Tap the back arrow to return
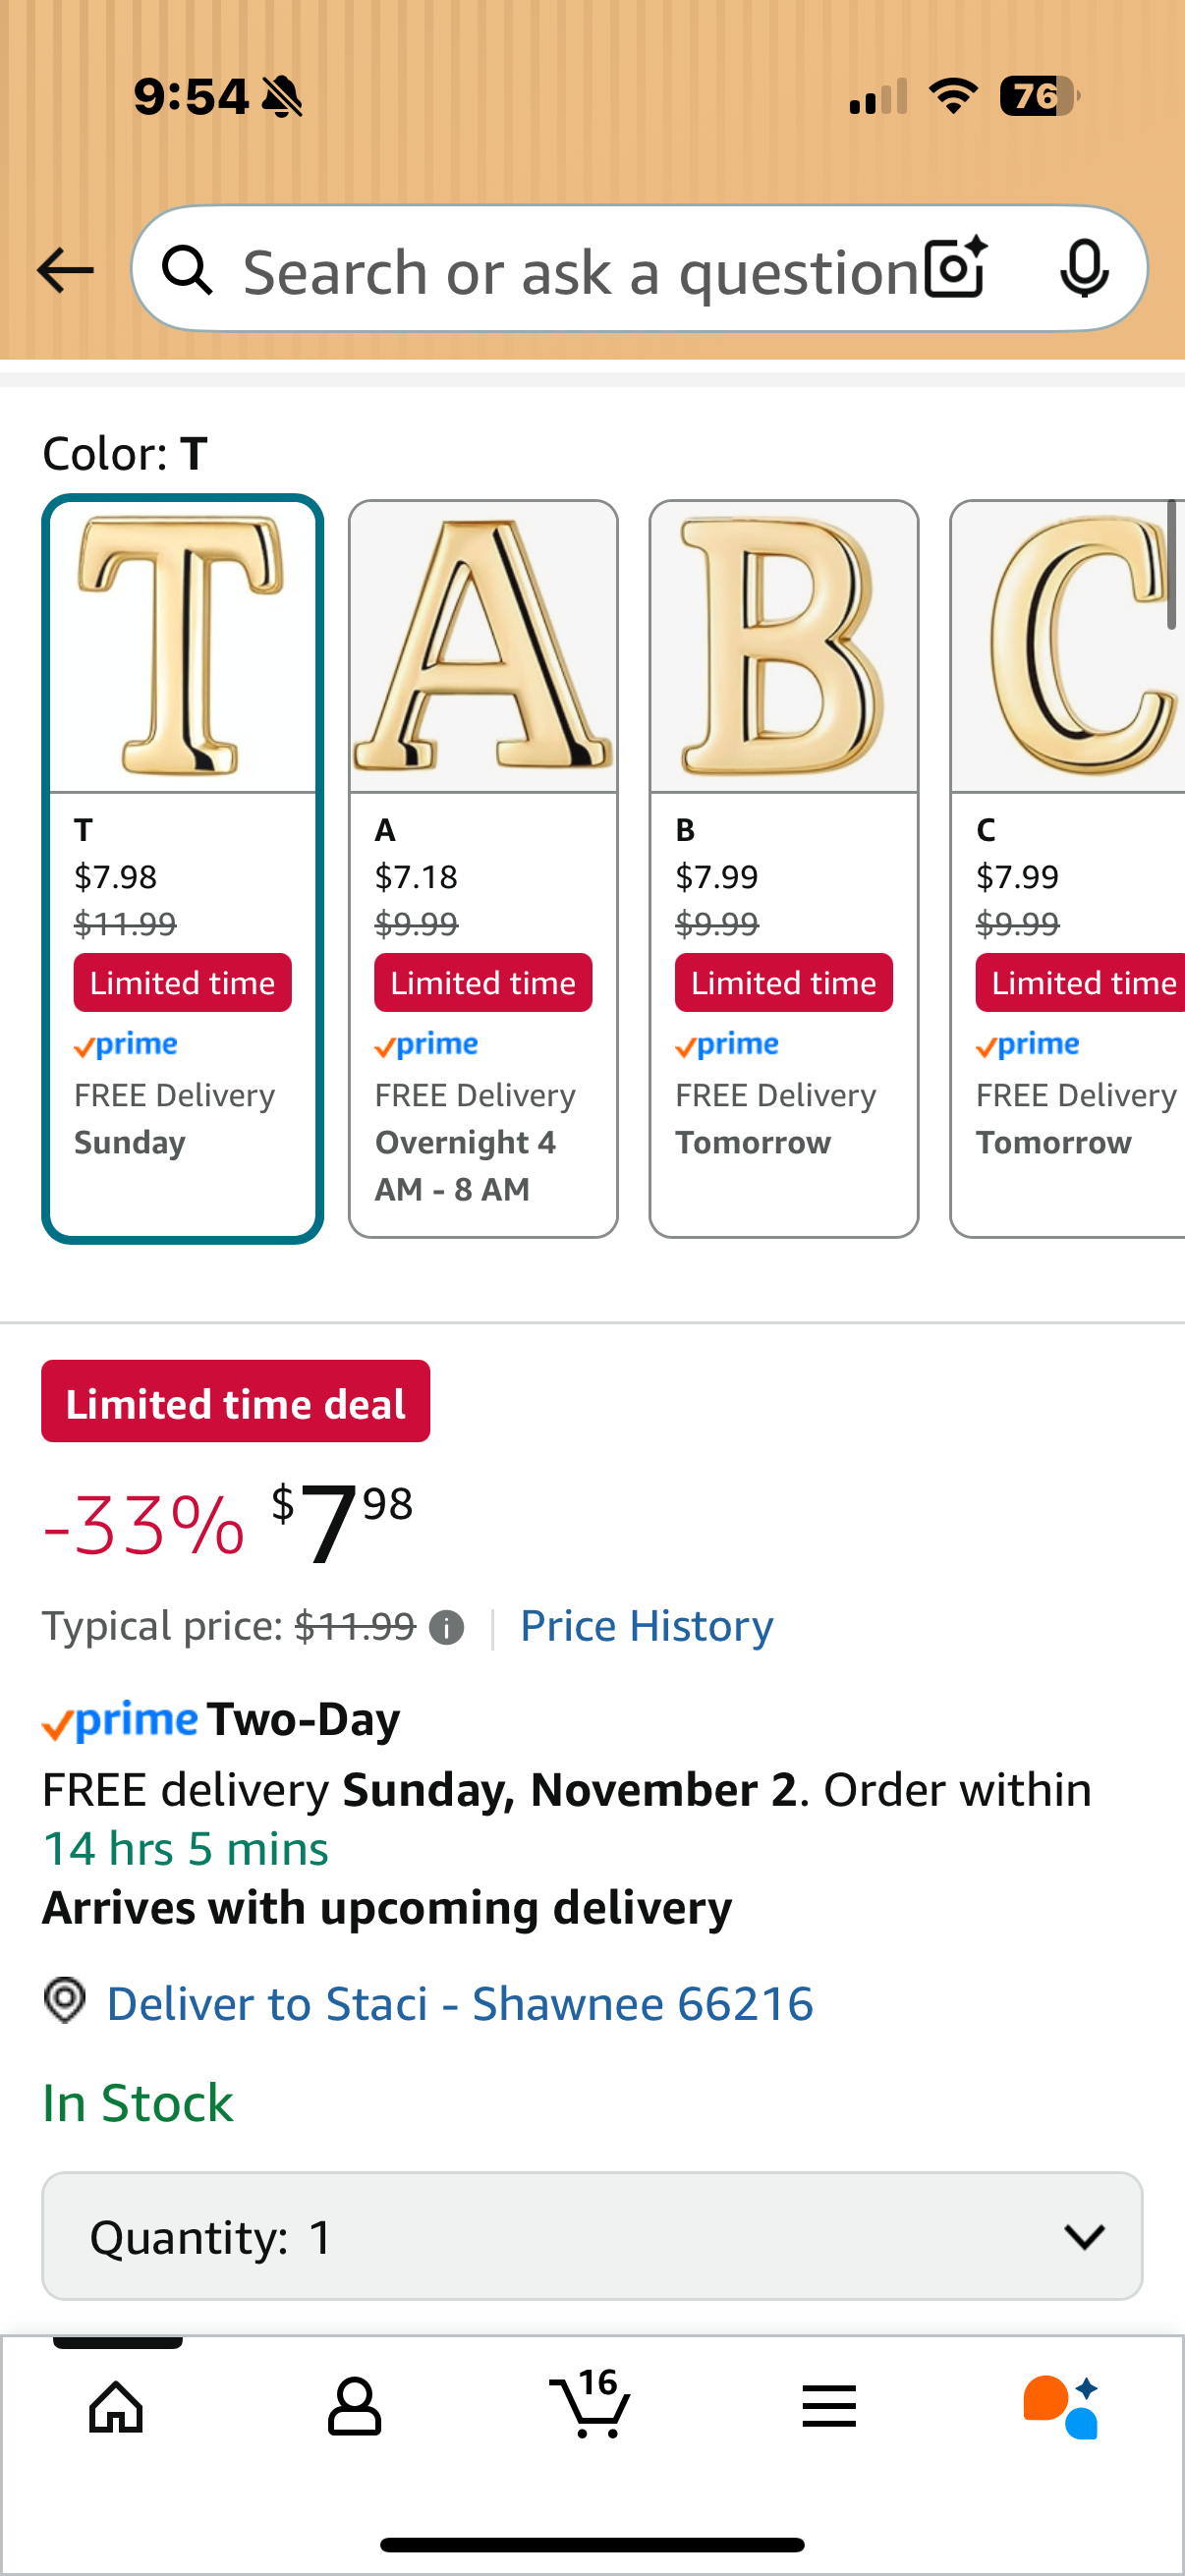1185x2576 pixels. click(64, 269)
